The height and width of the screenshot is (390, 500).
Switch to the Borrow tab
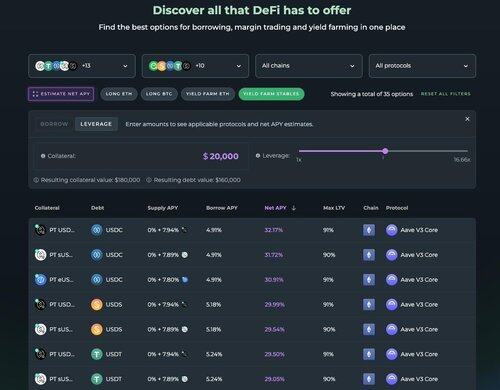pyautogui.click(x=54, y=124)
